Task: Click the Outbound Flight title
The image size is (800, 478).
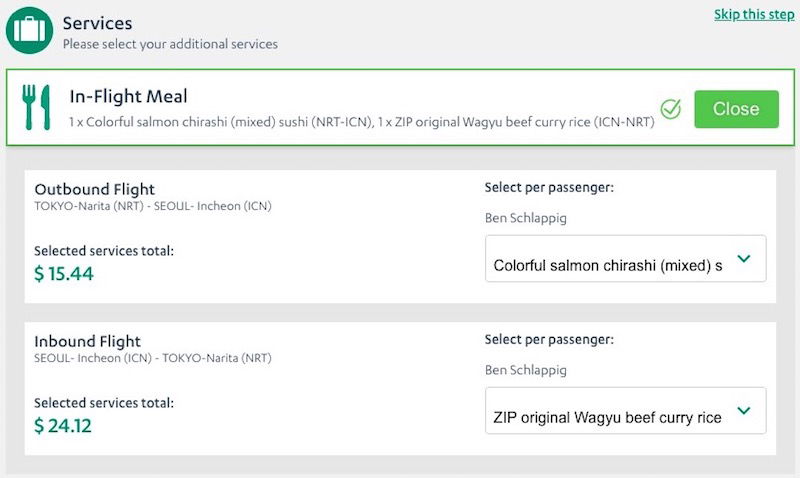Action: [x=94, y=189]
